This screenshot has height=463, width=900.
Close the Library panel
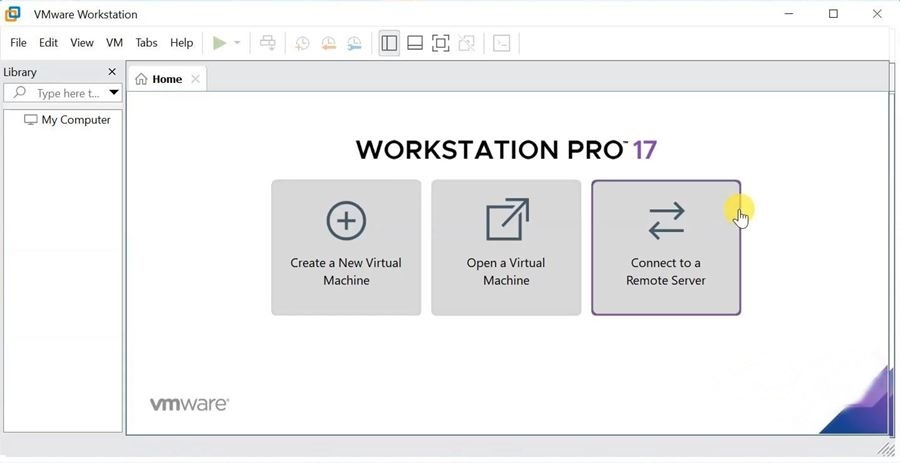pyautogui.click(x=112, y=72)
